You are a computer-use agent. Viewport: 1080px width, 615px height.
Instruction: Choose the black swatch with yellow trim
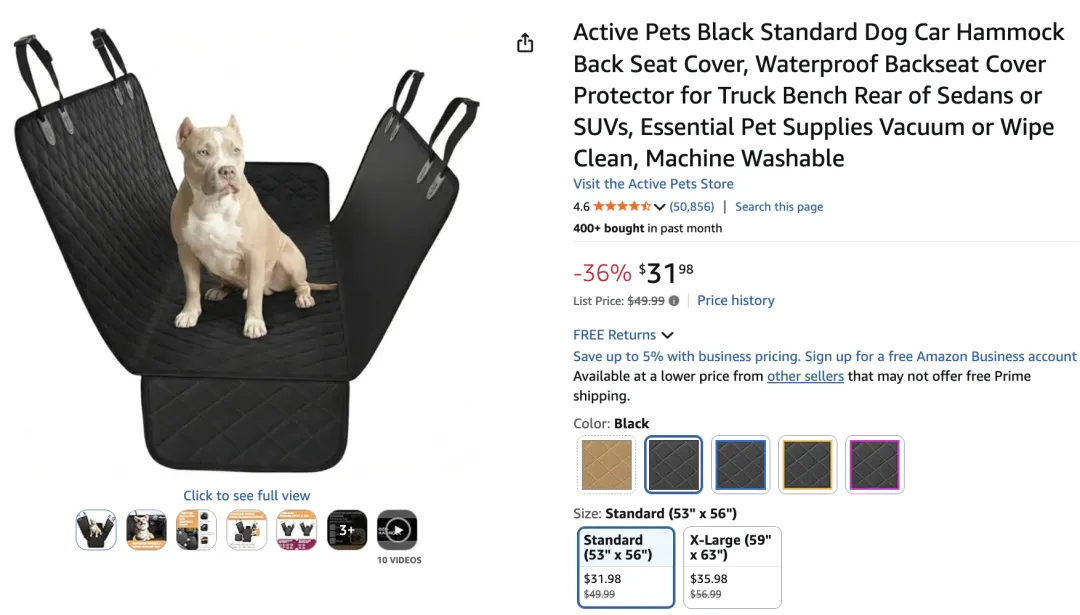[808, 465]
